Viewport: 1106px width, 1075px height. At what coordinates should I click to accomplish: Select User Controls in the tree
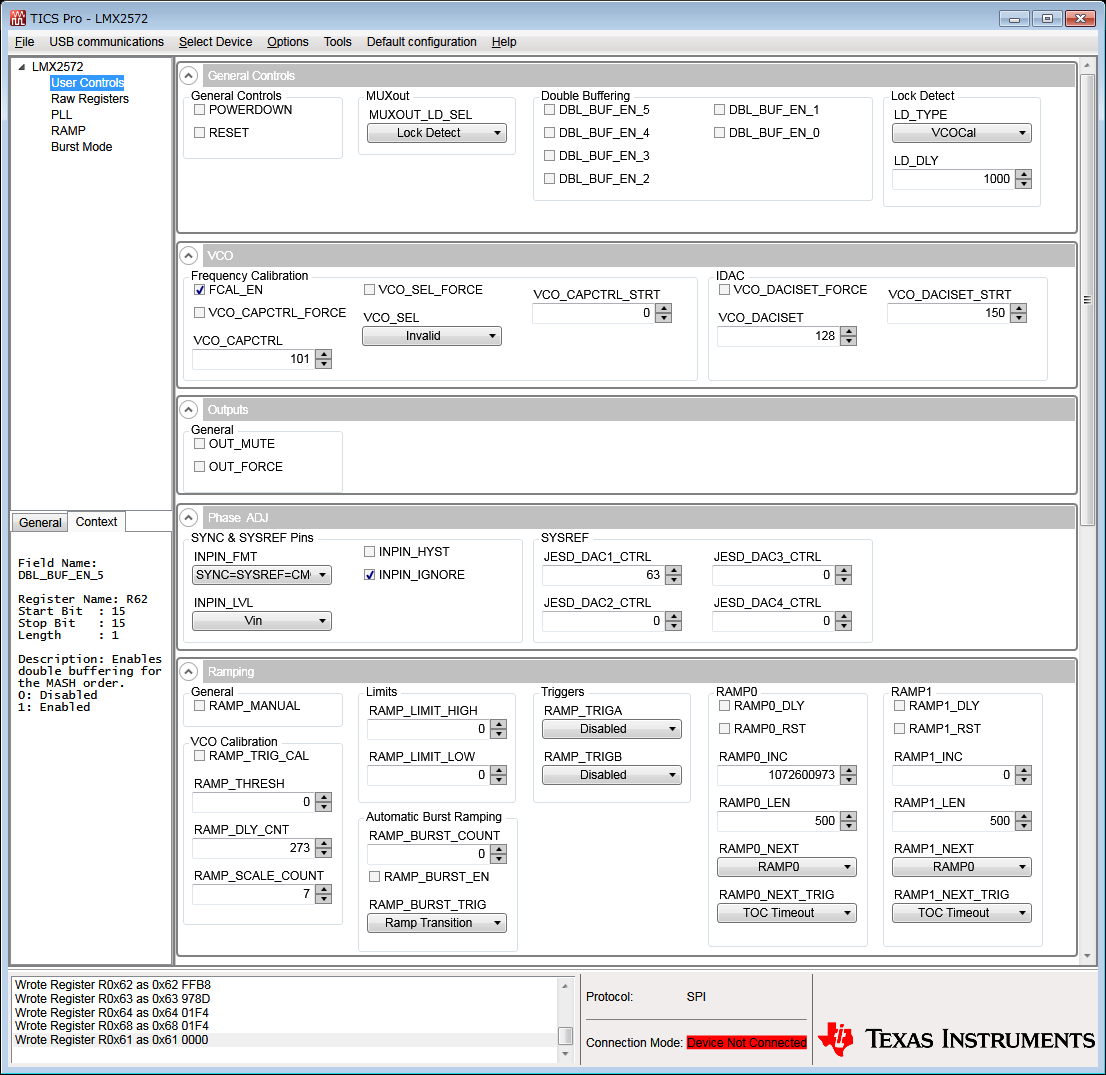(87, 83)
